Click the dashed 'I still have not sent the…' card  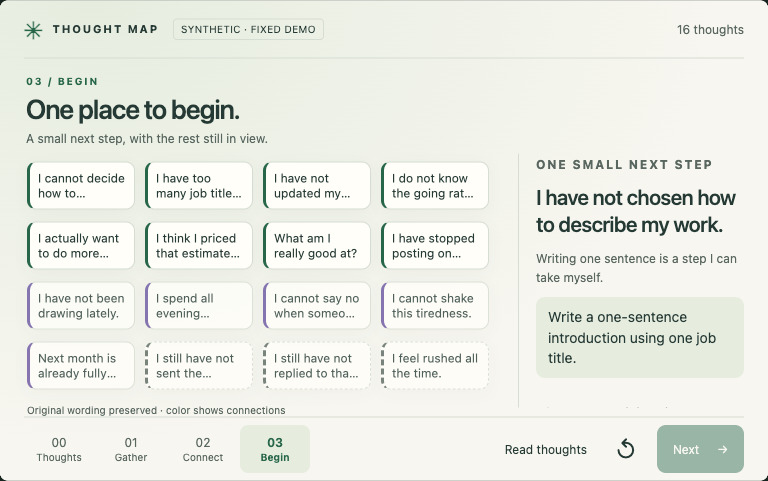click(198, 365)
